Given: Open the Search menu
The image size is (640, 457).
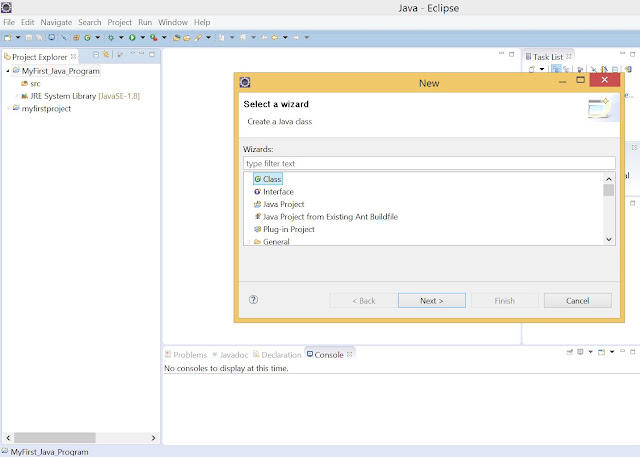Looking at the screenshot, I should [90, 22].
